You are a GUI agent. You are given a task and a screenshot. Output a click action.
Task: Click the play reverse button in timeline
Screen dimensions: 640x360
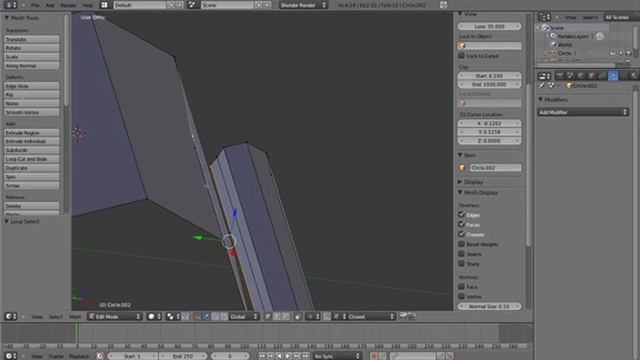click(280, 356)
